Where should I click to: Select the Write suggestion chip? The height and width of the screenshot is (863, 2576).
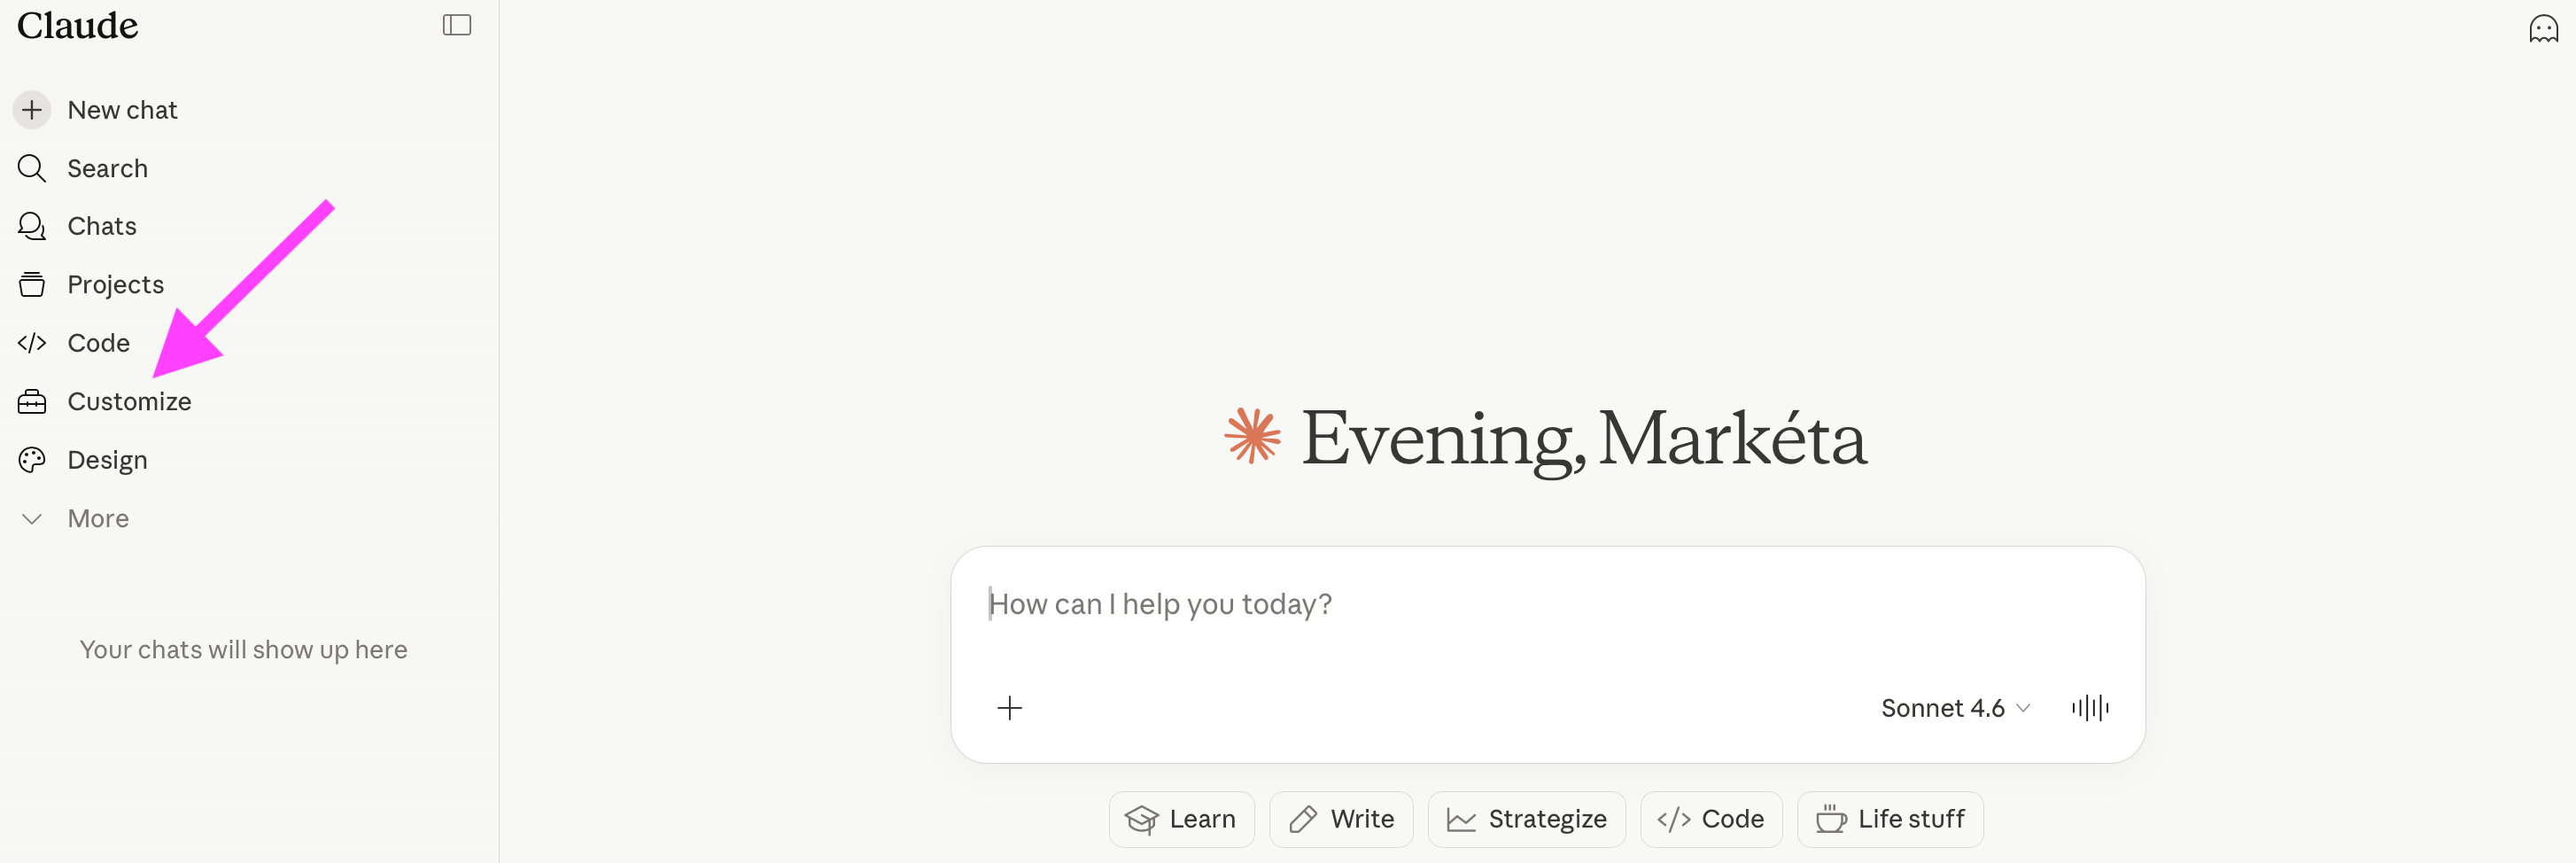coord(1340,819)
